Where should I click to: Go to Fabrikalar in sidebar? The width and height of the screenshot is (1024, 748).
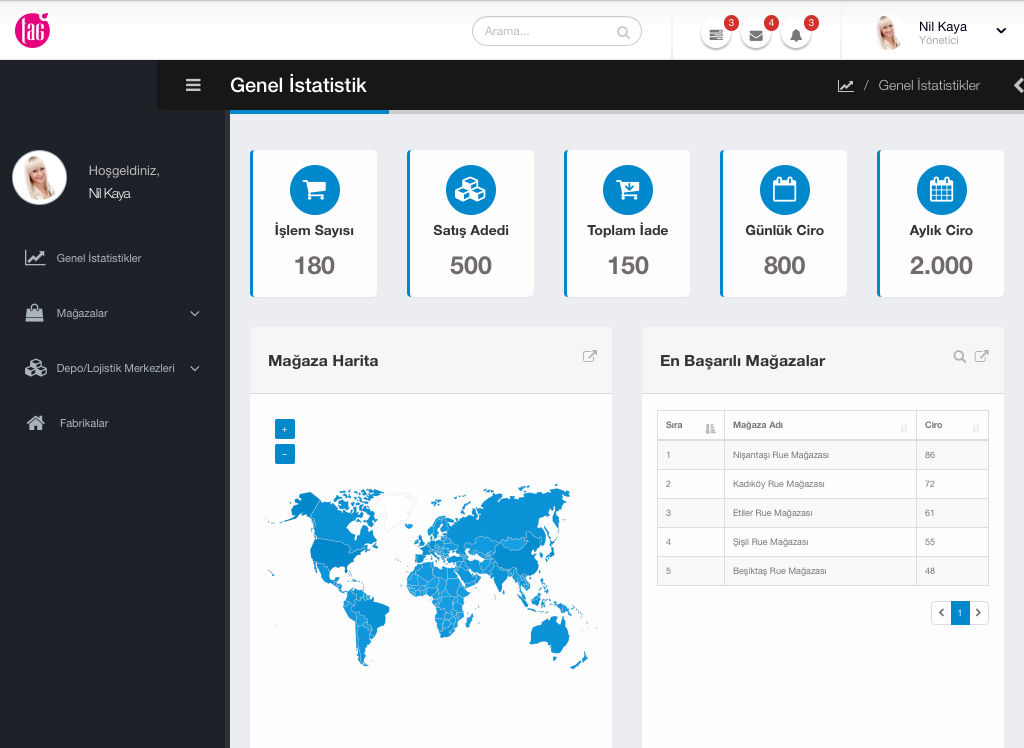[x=83, y=423]
